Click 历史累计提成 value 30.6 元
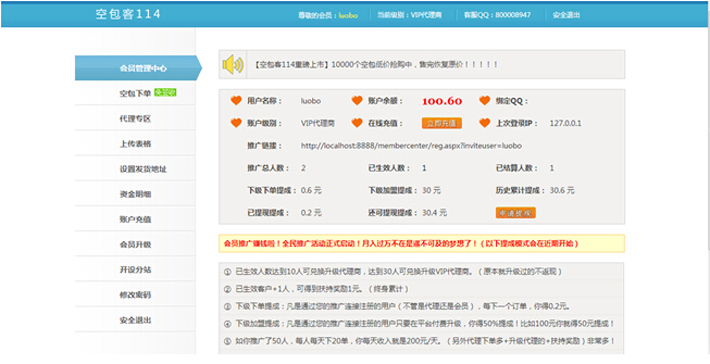Viewport: 710px width, 364px height. click(562, 191)
